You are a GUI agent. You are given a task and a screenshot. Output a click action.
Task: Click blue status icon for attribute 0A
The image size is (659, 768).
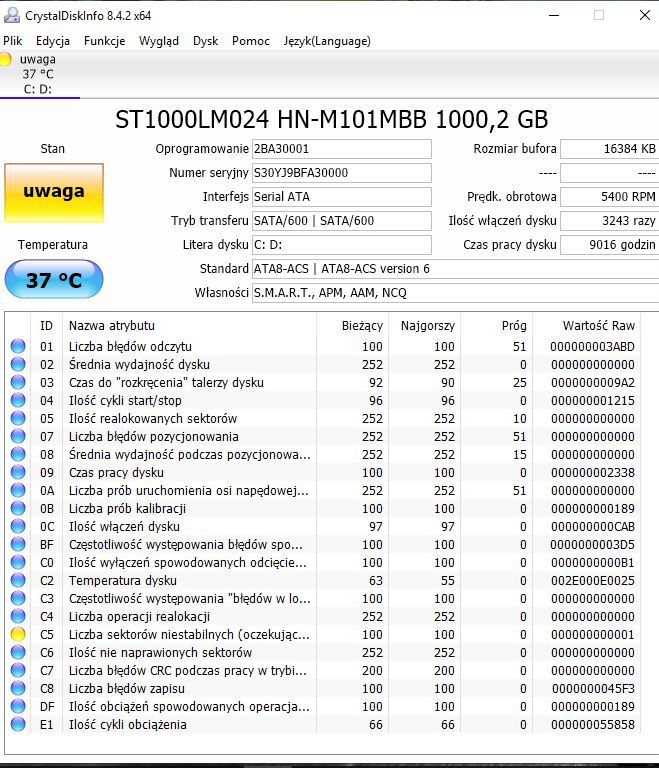[18, 490]
